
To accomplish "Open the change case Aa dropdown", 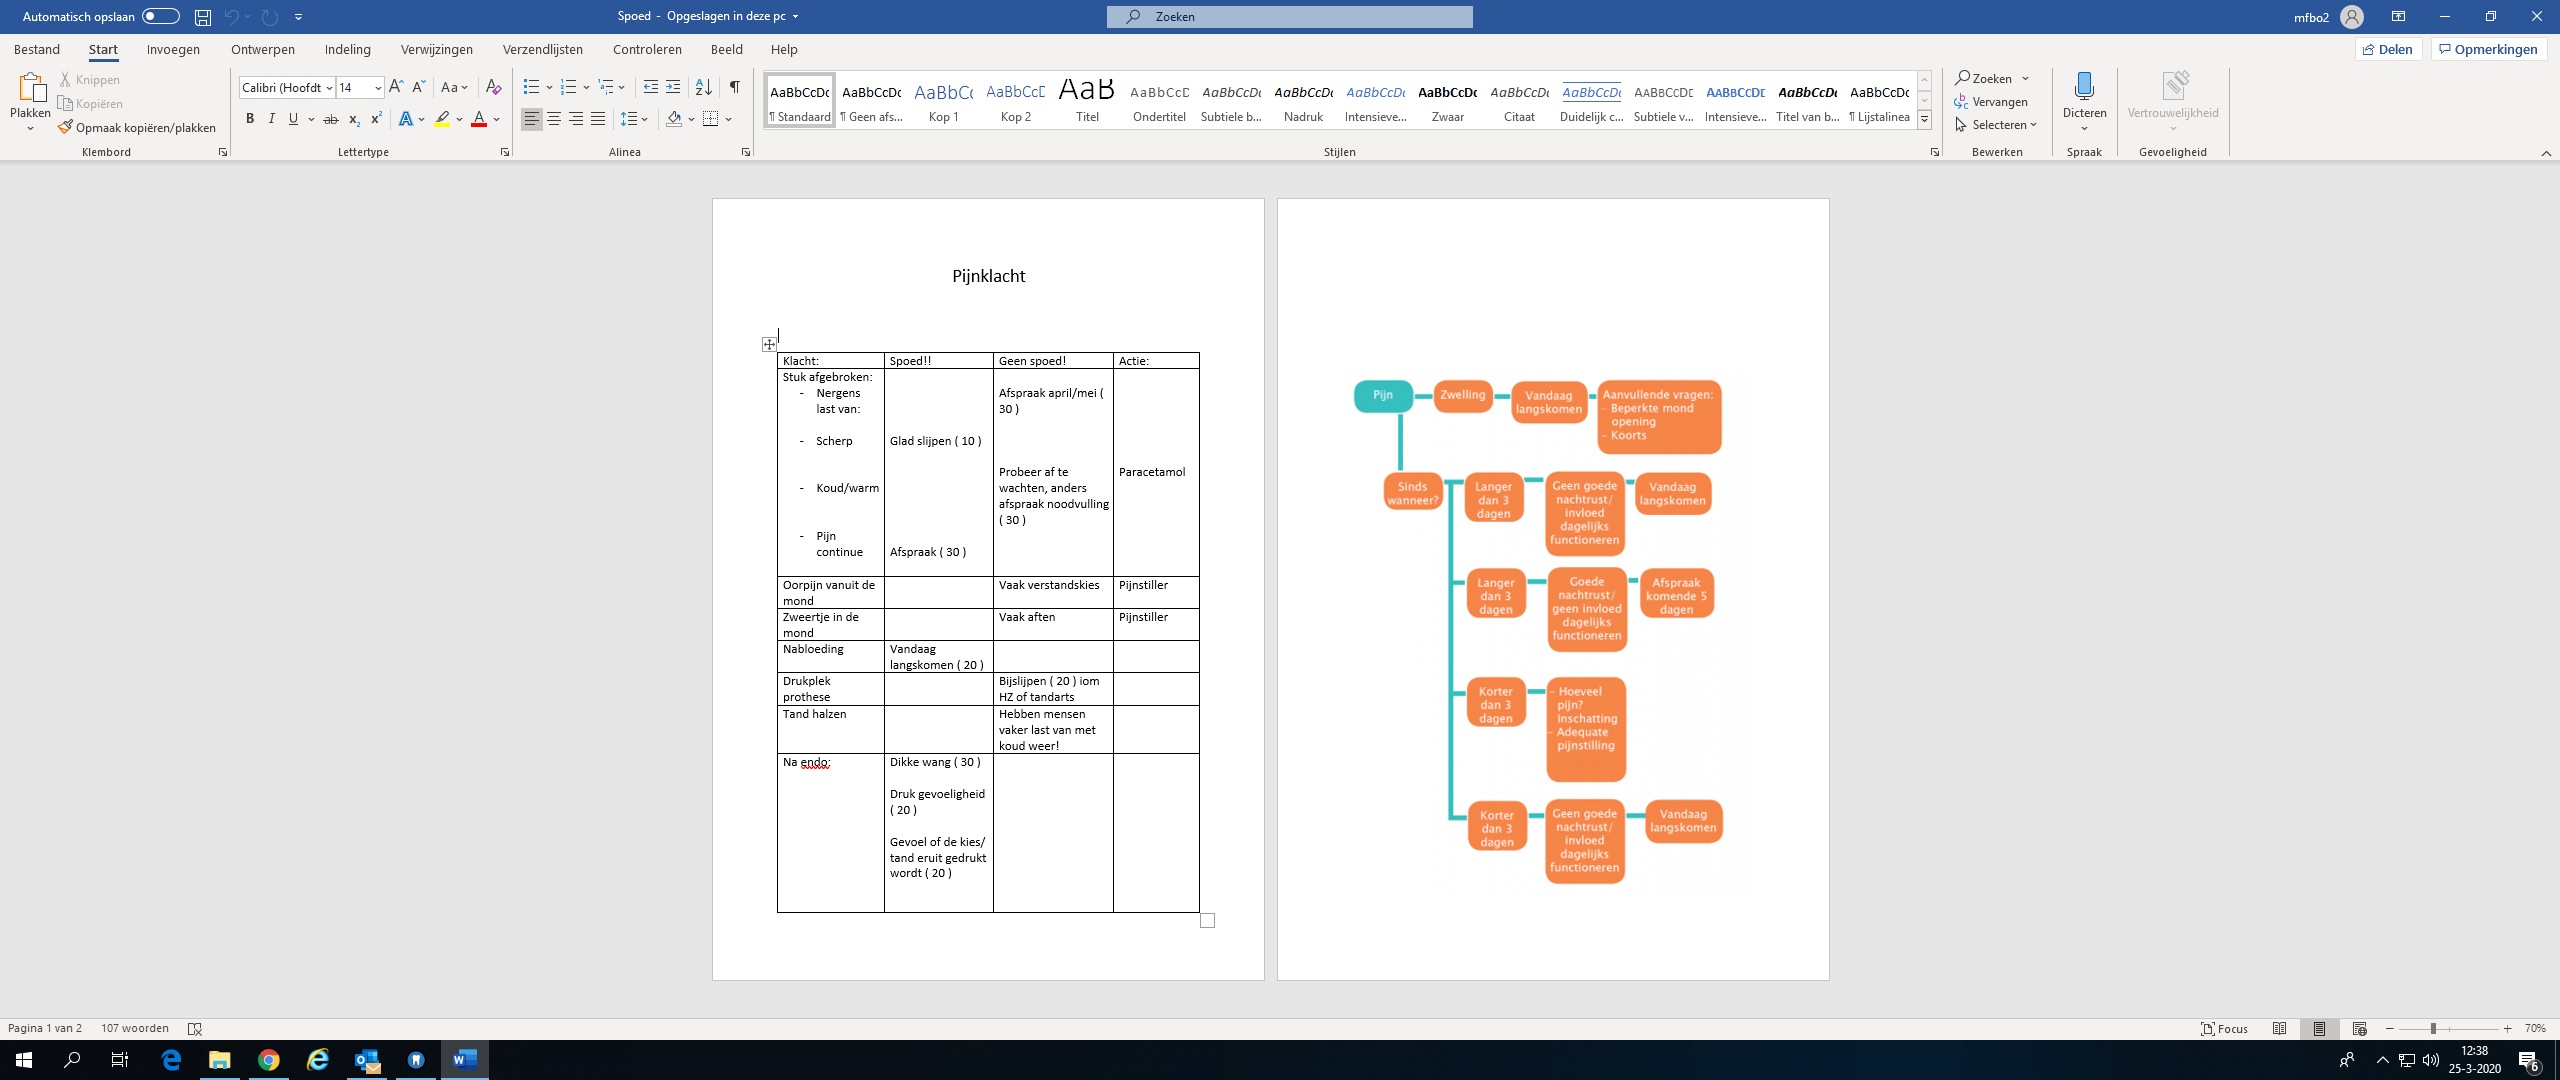I will click(455, 87).
